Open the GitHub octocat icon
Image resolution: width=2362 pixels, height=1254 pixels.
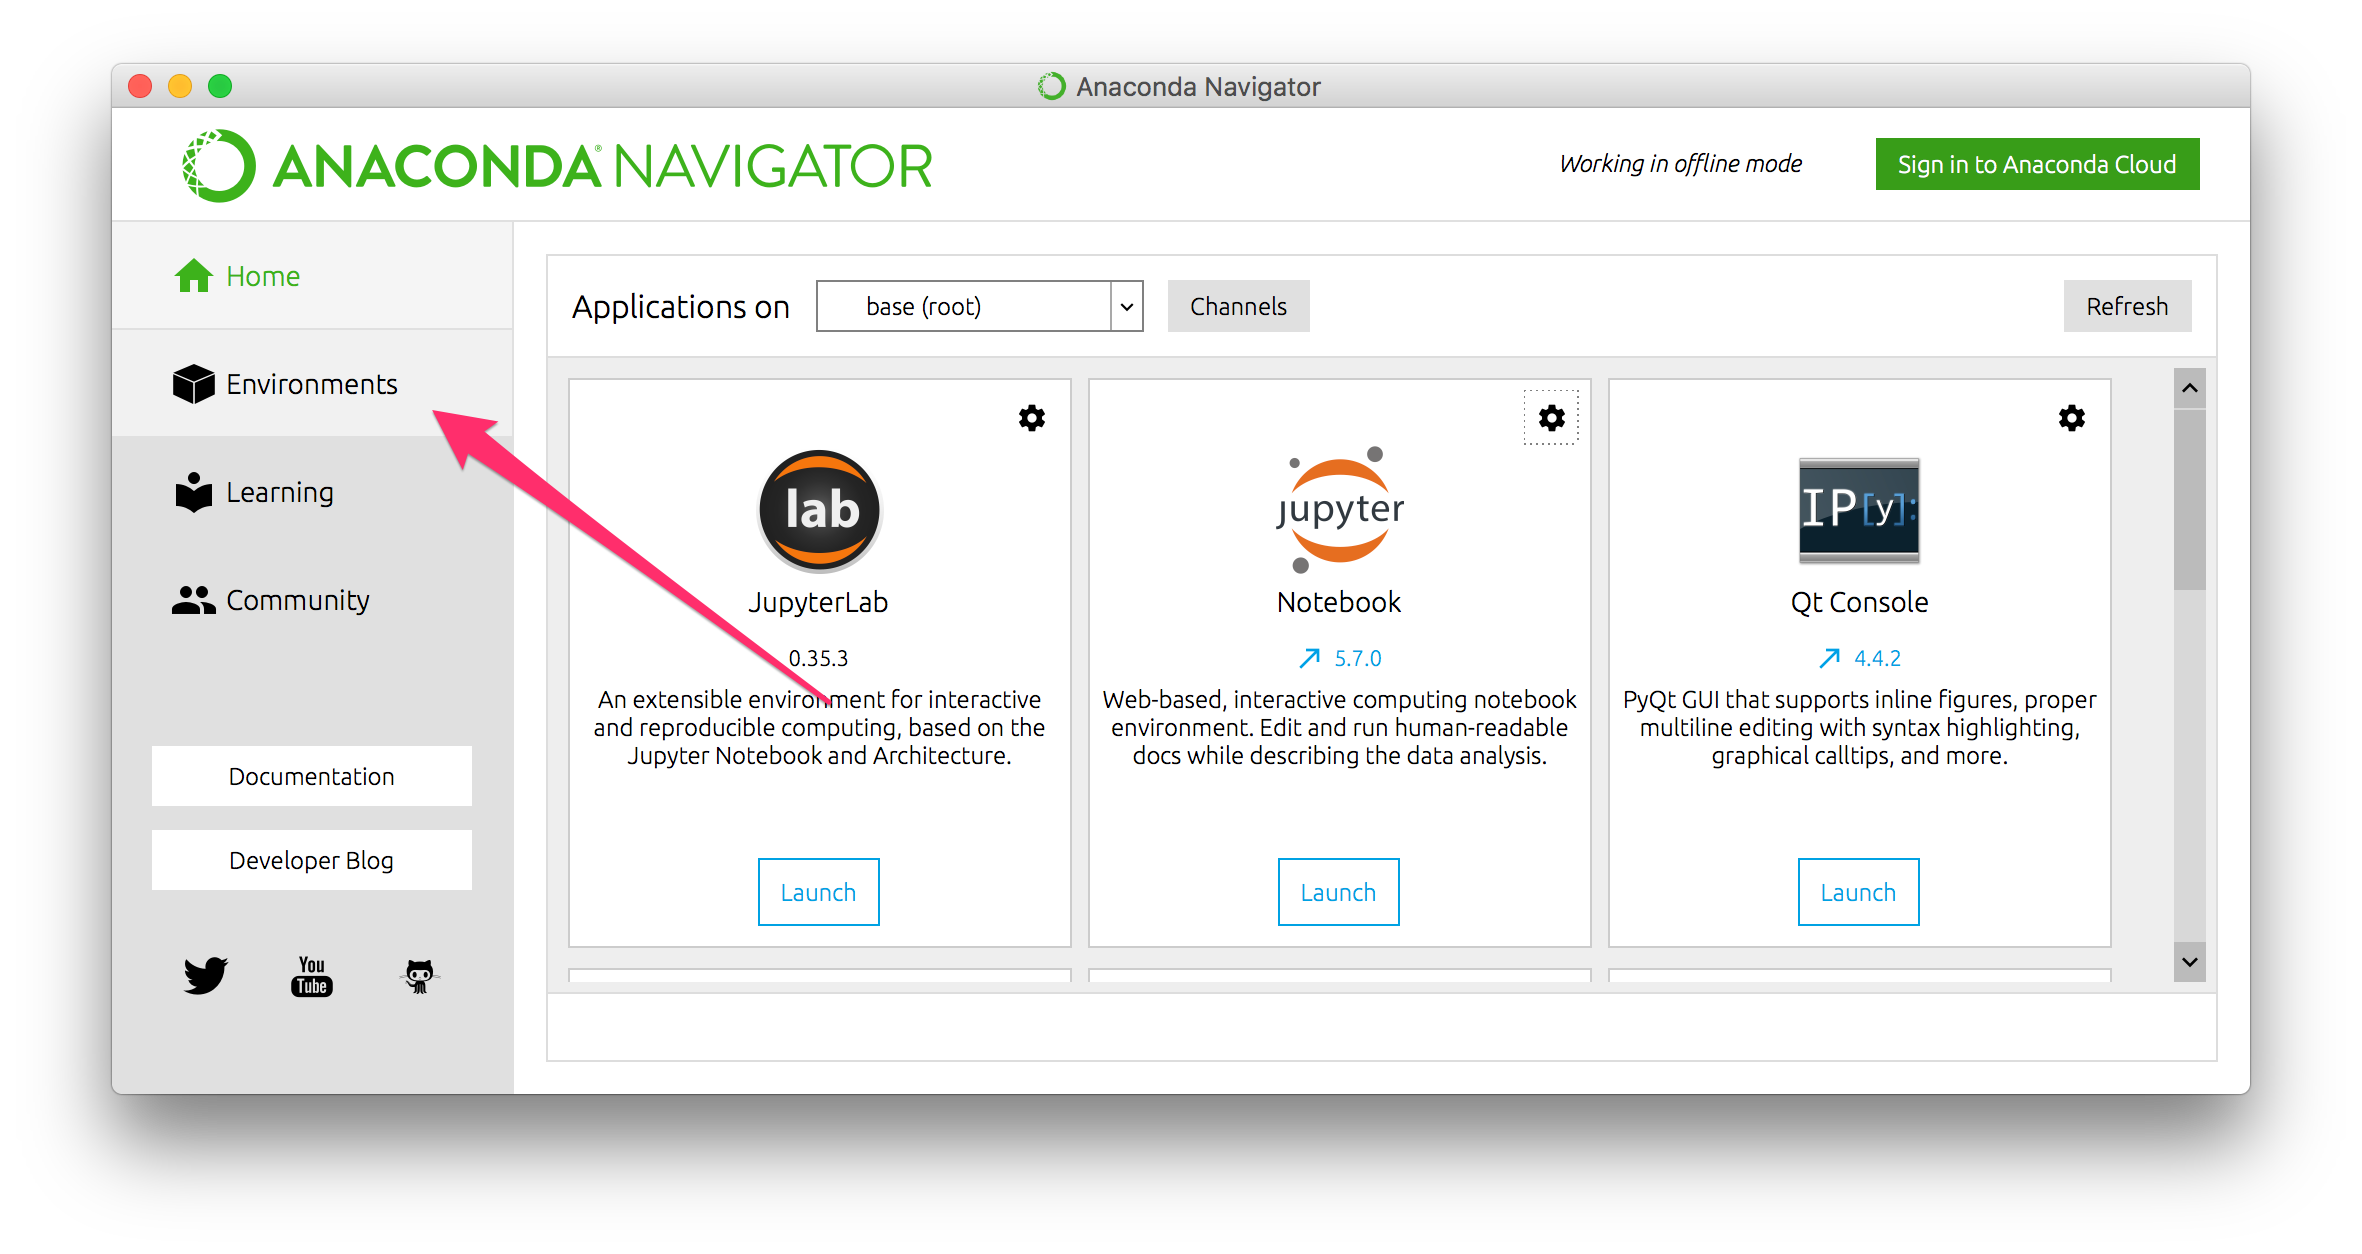coord(420,975)
